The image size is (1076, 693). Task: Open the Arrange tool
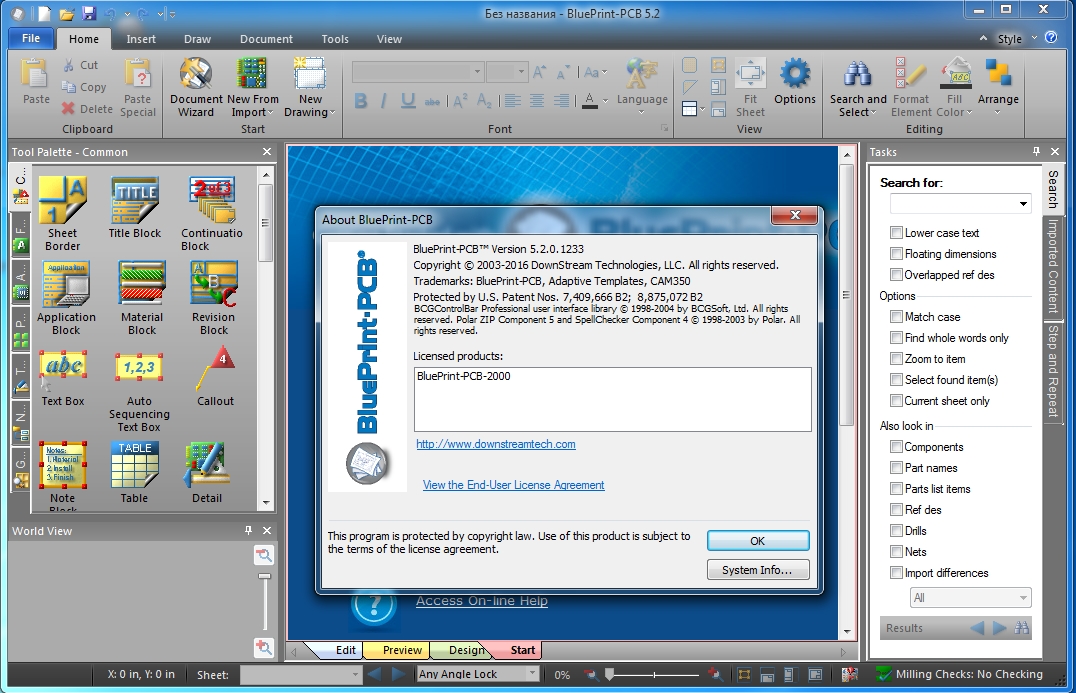pyautogui.click(x=998, y=86)
